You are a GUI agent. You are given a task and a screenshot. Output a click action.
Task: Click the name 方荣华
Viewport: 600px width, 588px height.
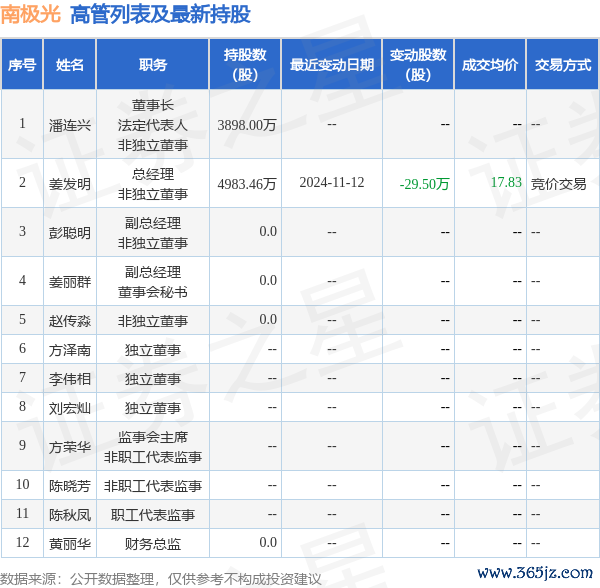point(70,447)
